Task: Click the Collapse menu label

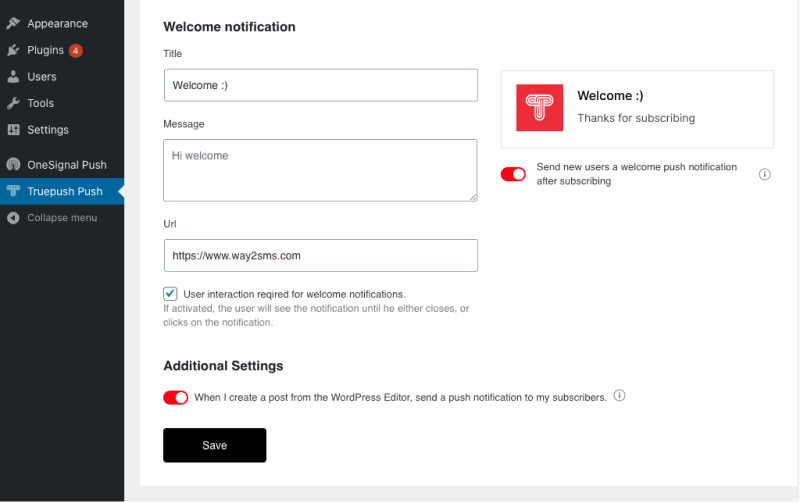Action: (62, 218)
